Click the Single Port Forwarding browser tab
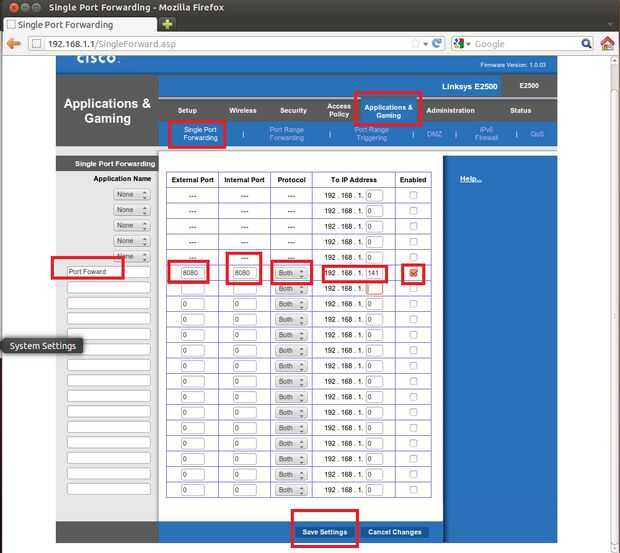The image size is (620, 553). coord(80,25)
